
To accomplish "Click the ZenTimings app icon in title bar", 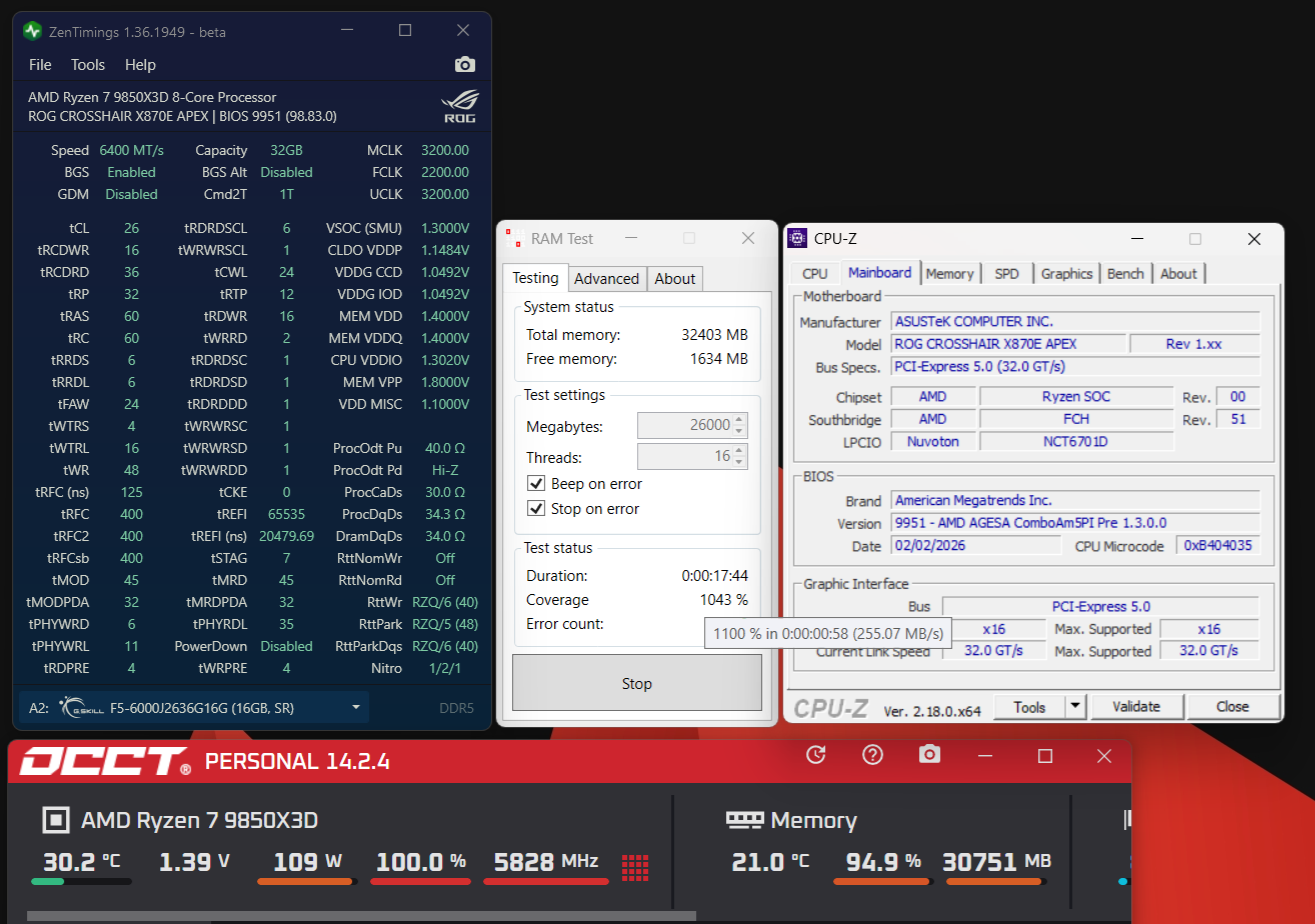I will (33, 31).
